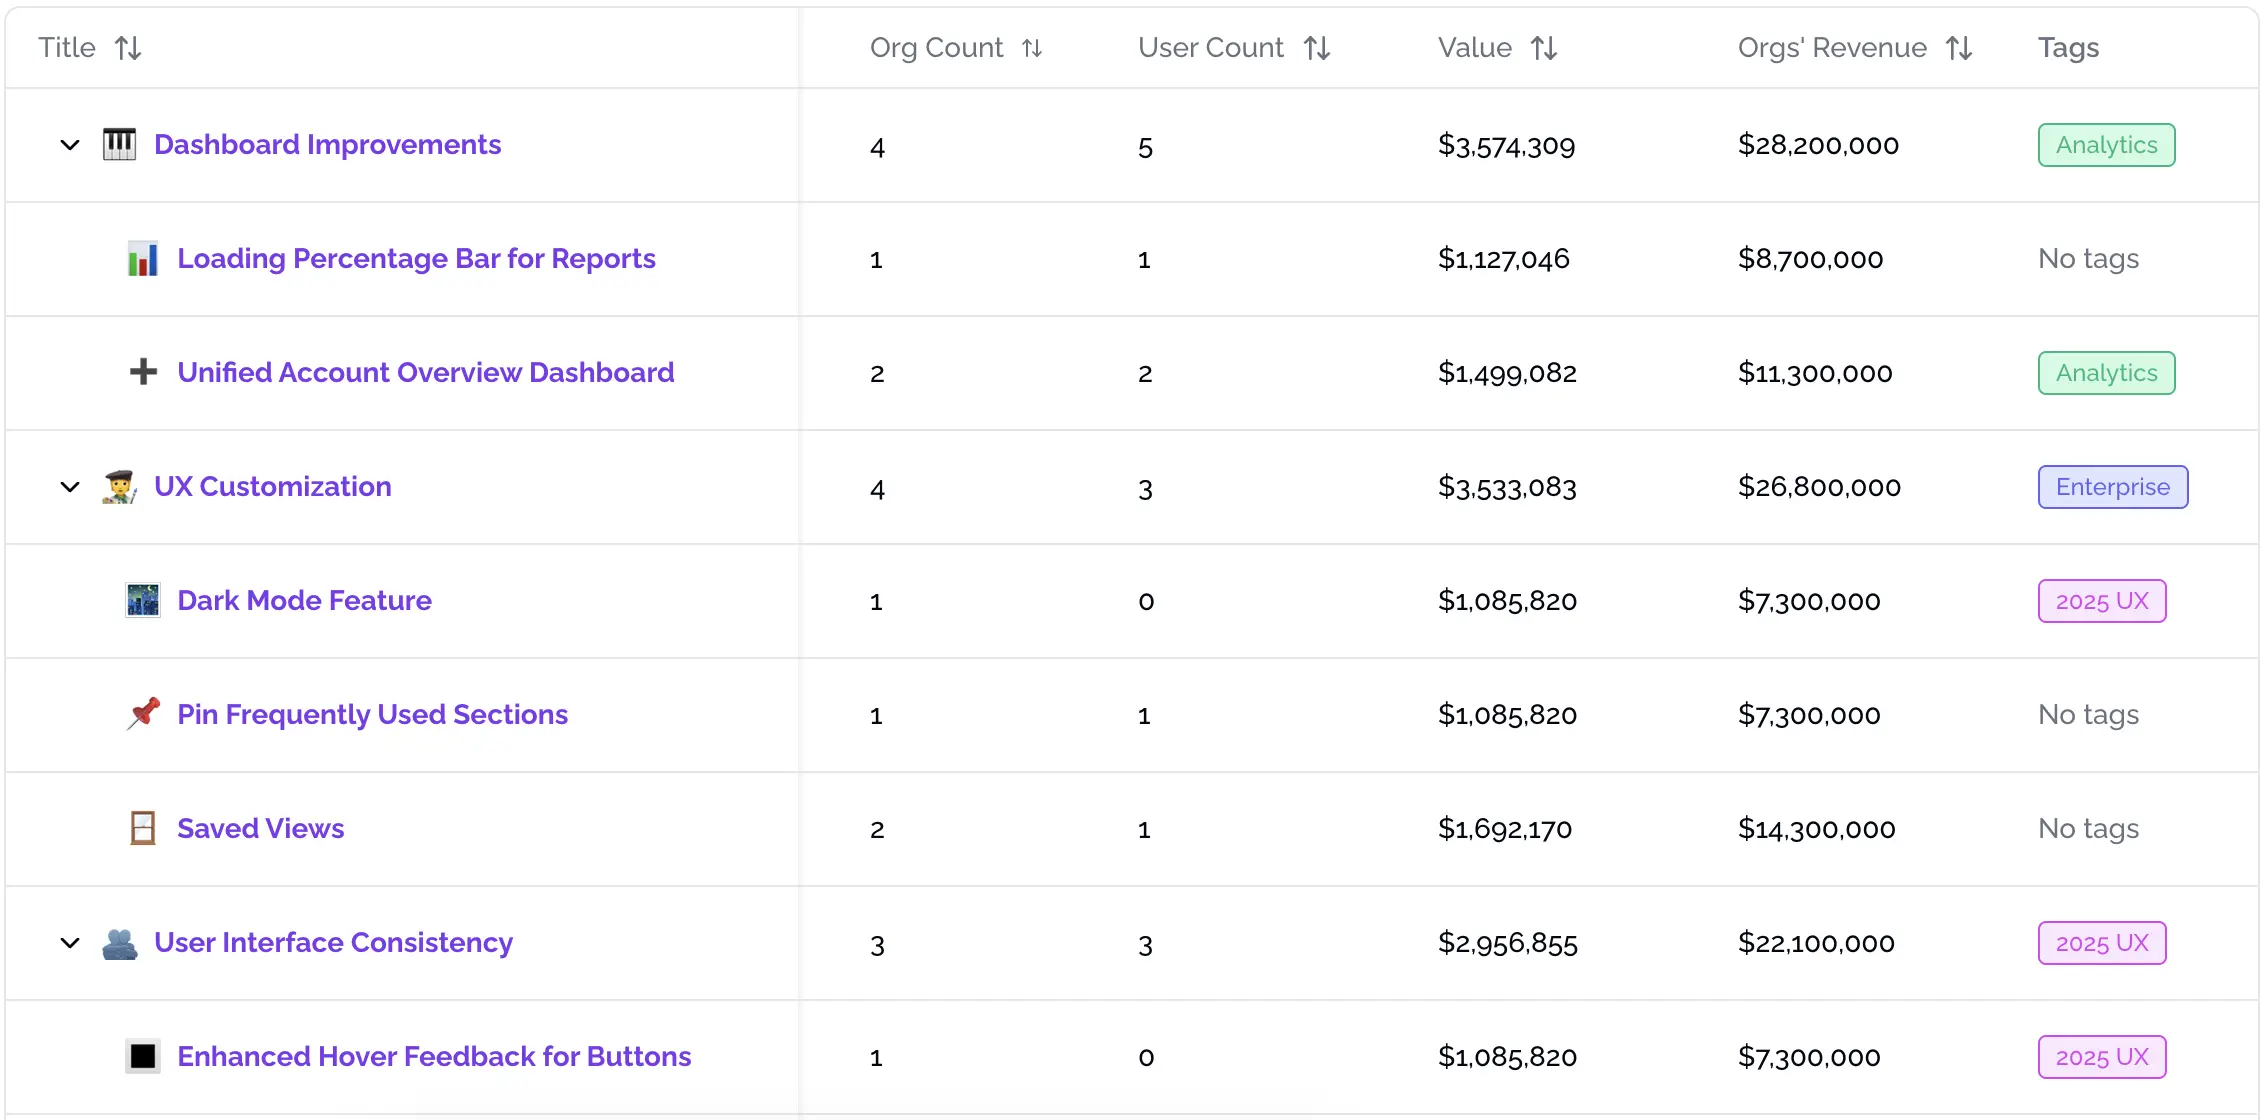Click the piano icon beside Dashboard Improvements
This screenshot has height=1120, width=2266.
pyautogui.click(x=119, y=145)
